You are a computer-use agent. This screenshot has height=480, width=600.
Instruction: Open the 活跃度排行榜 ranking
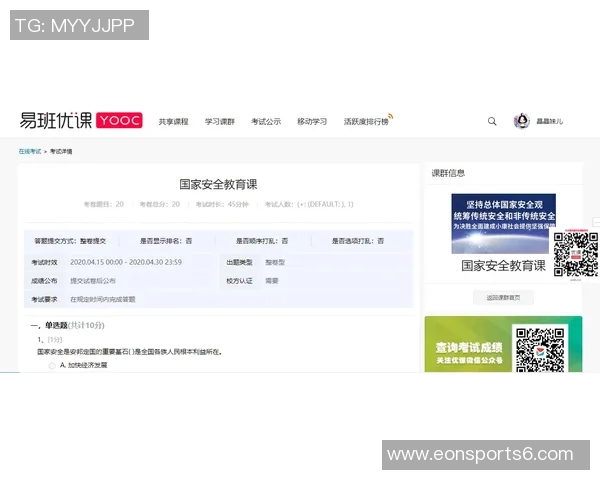coord(367,122)
